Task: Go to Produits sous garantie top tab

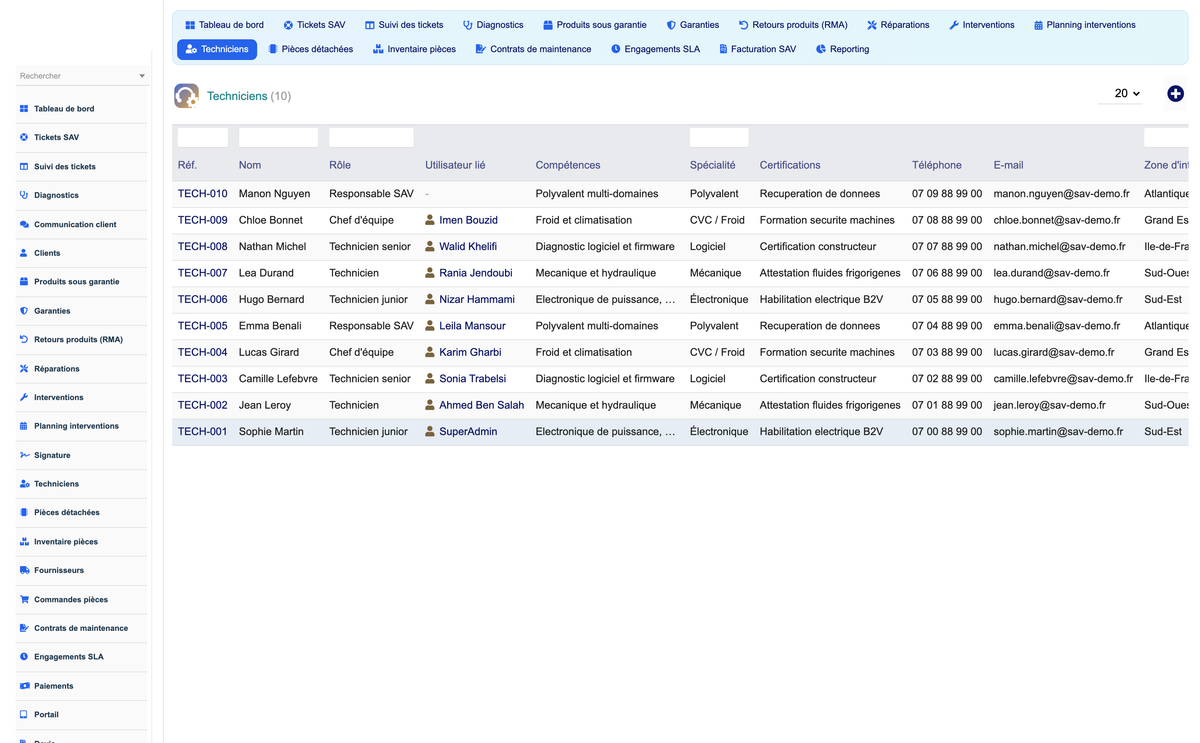Action: pyautogui.click(x=594, y=25)
